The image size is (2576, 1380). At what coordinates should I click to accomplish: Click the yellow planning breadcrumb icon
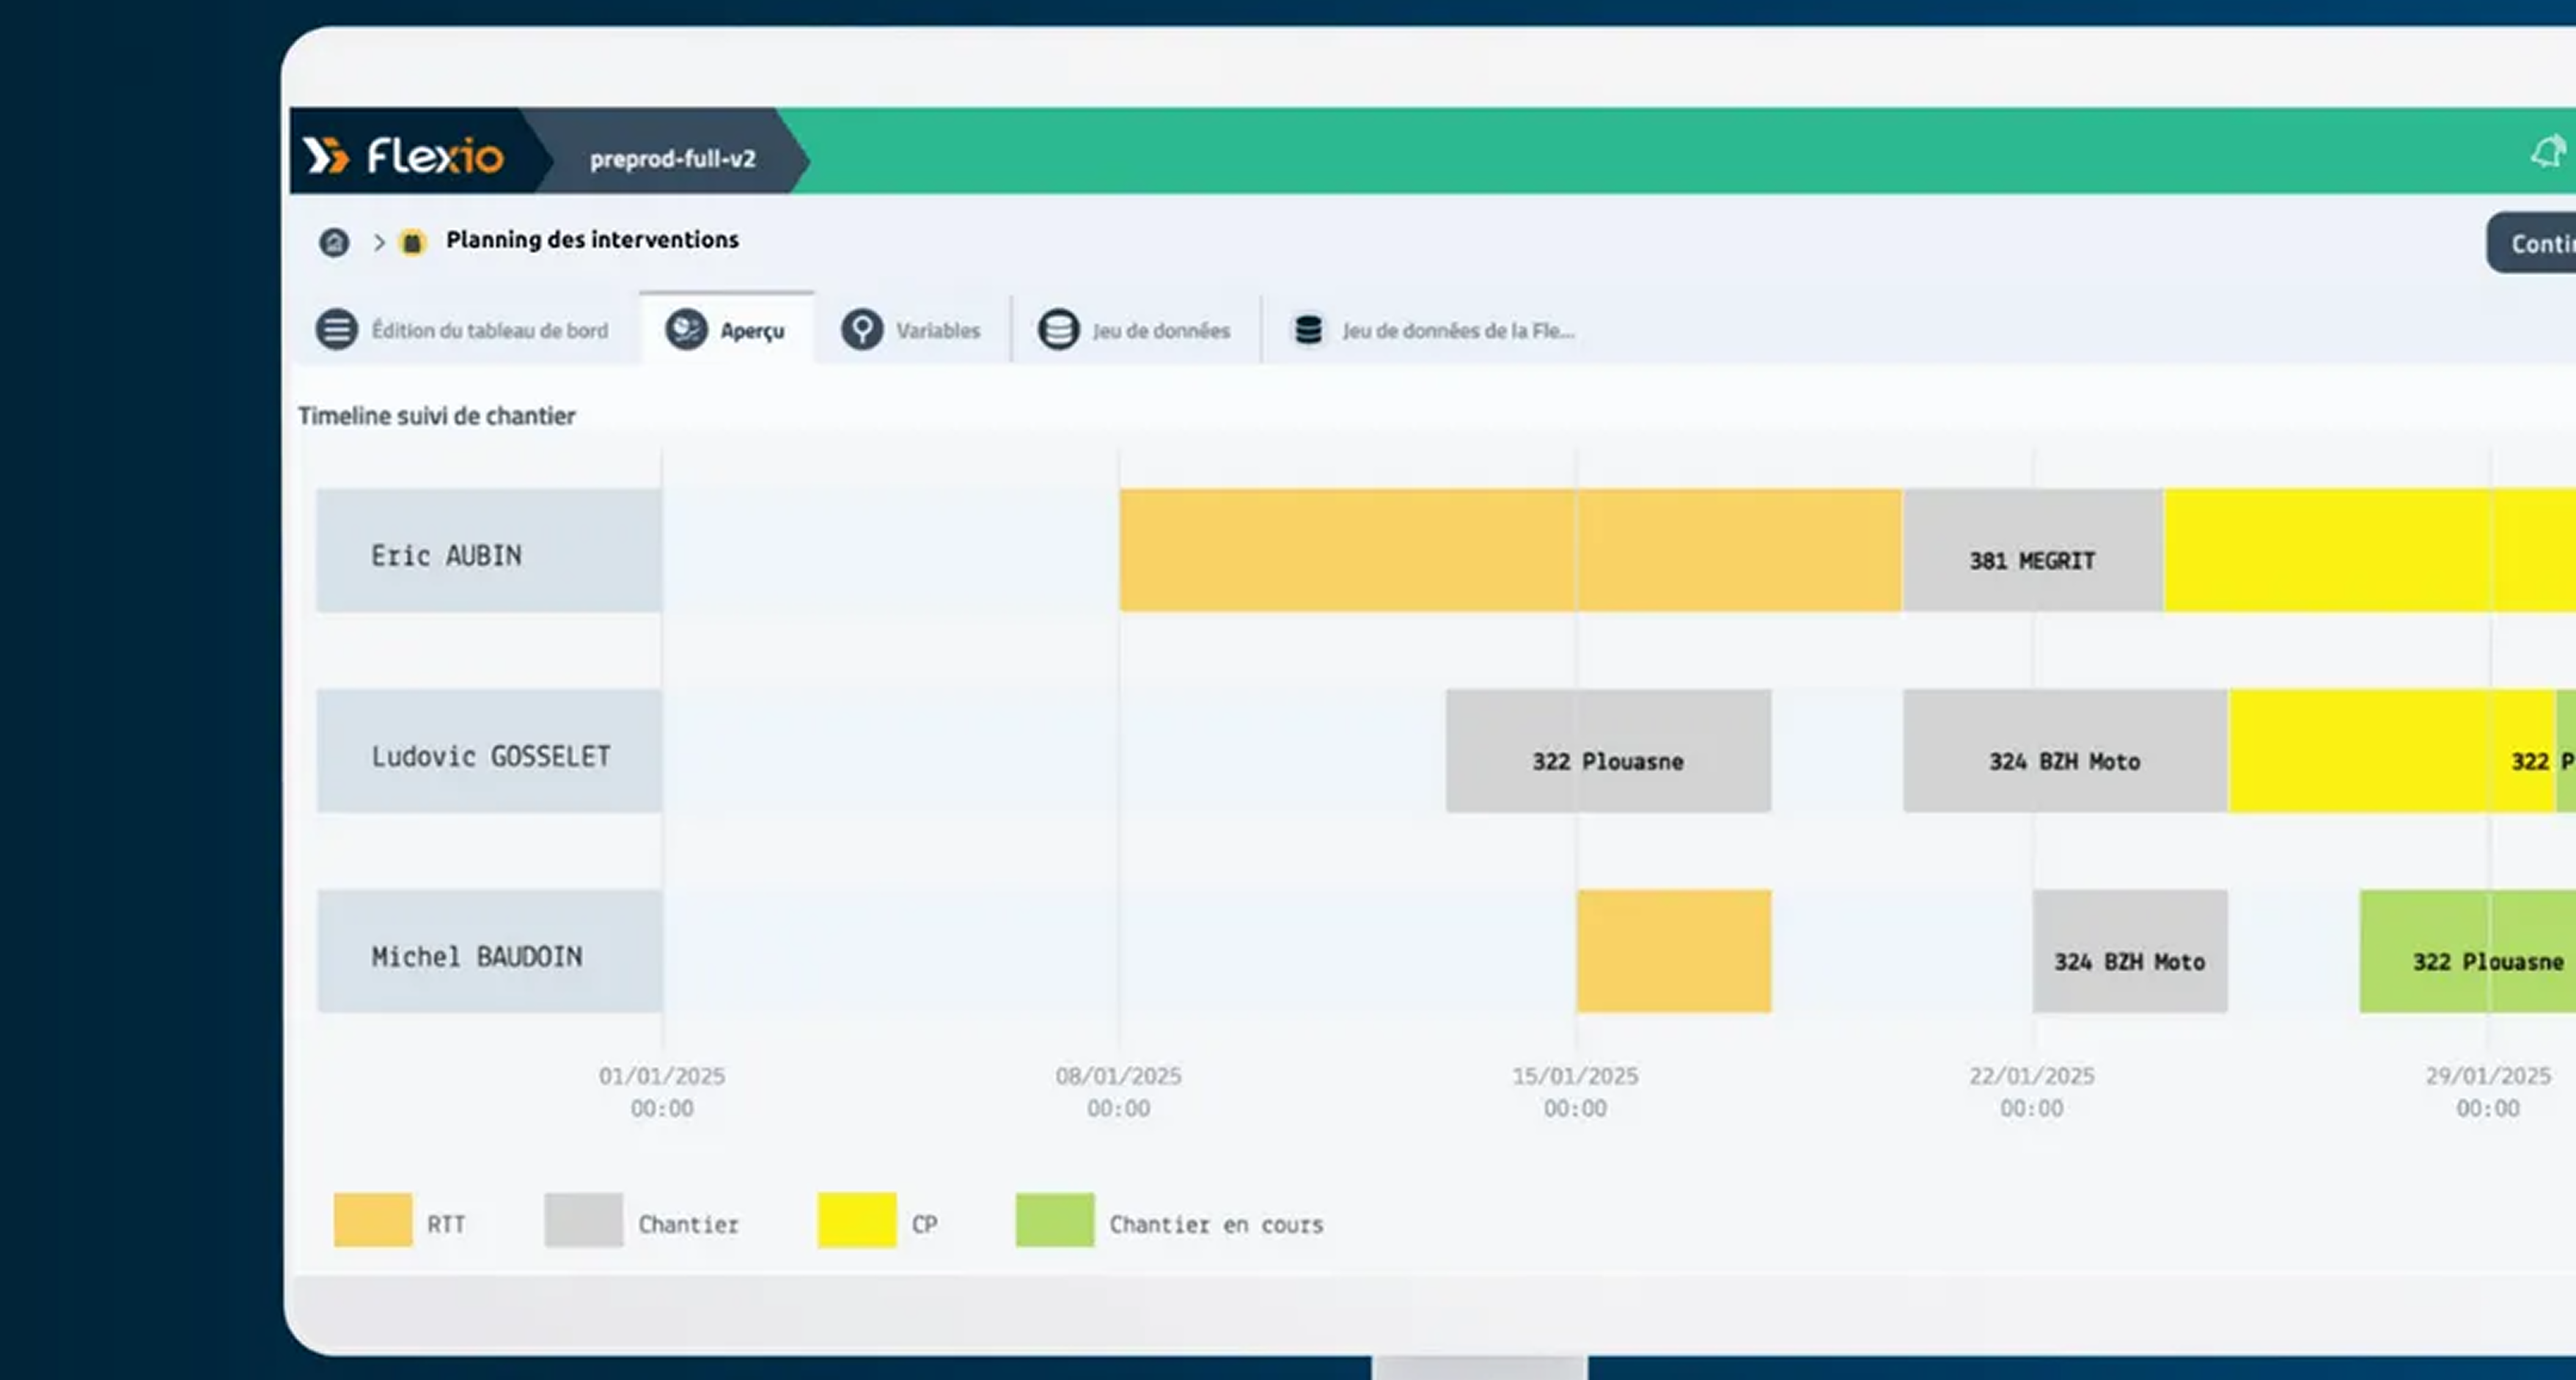click(x=412, y=242)
